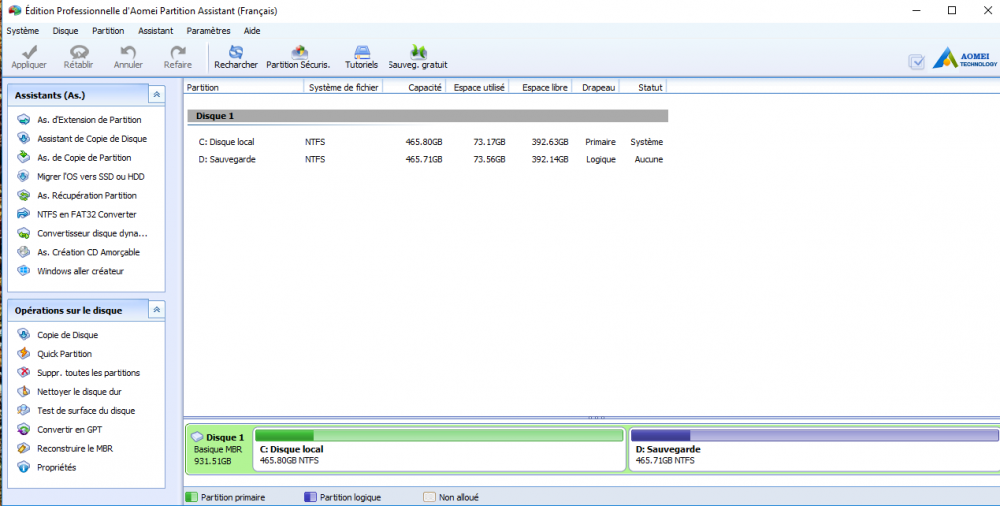Screen dimensions: 1000x506
Task: Open Partition Sécuris. toolbar icon
Action: point(298,52)
